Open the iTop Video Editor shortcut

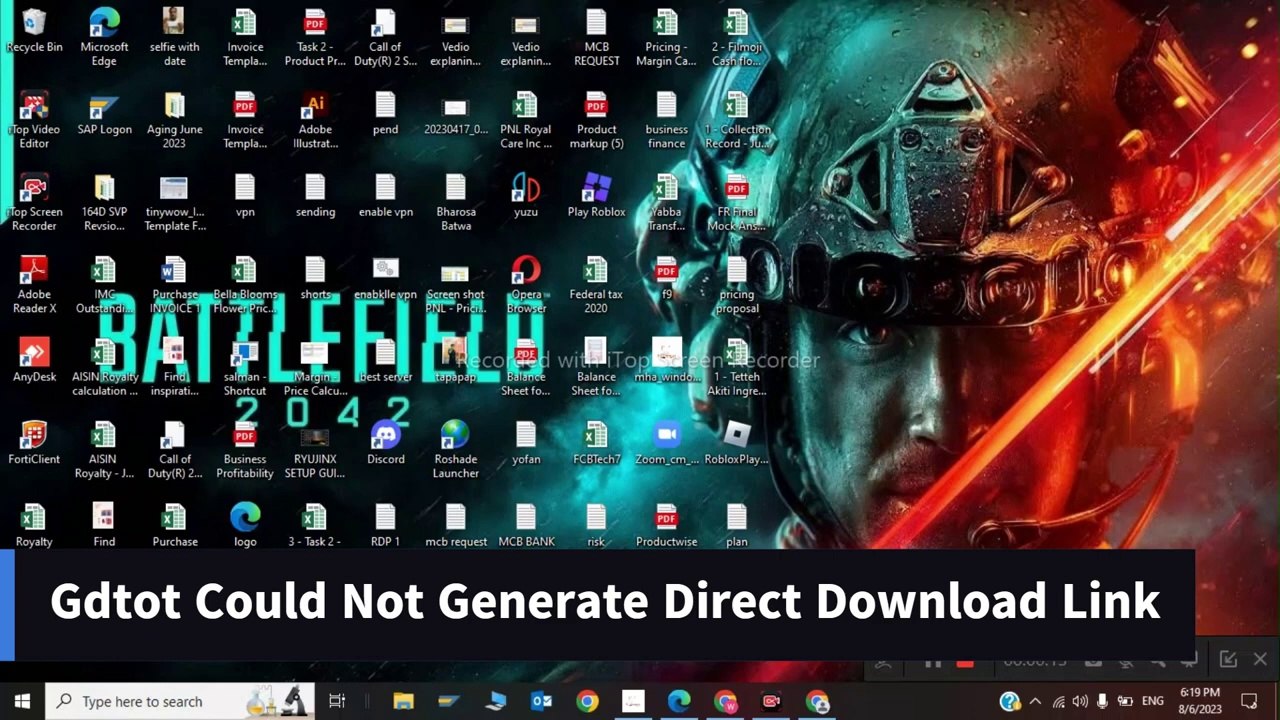(x=34, y=120)
